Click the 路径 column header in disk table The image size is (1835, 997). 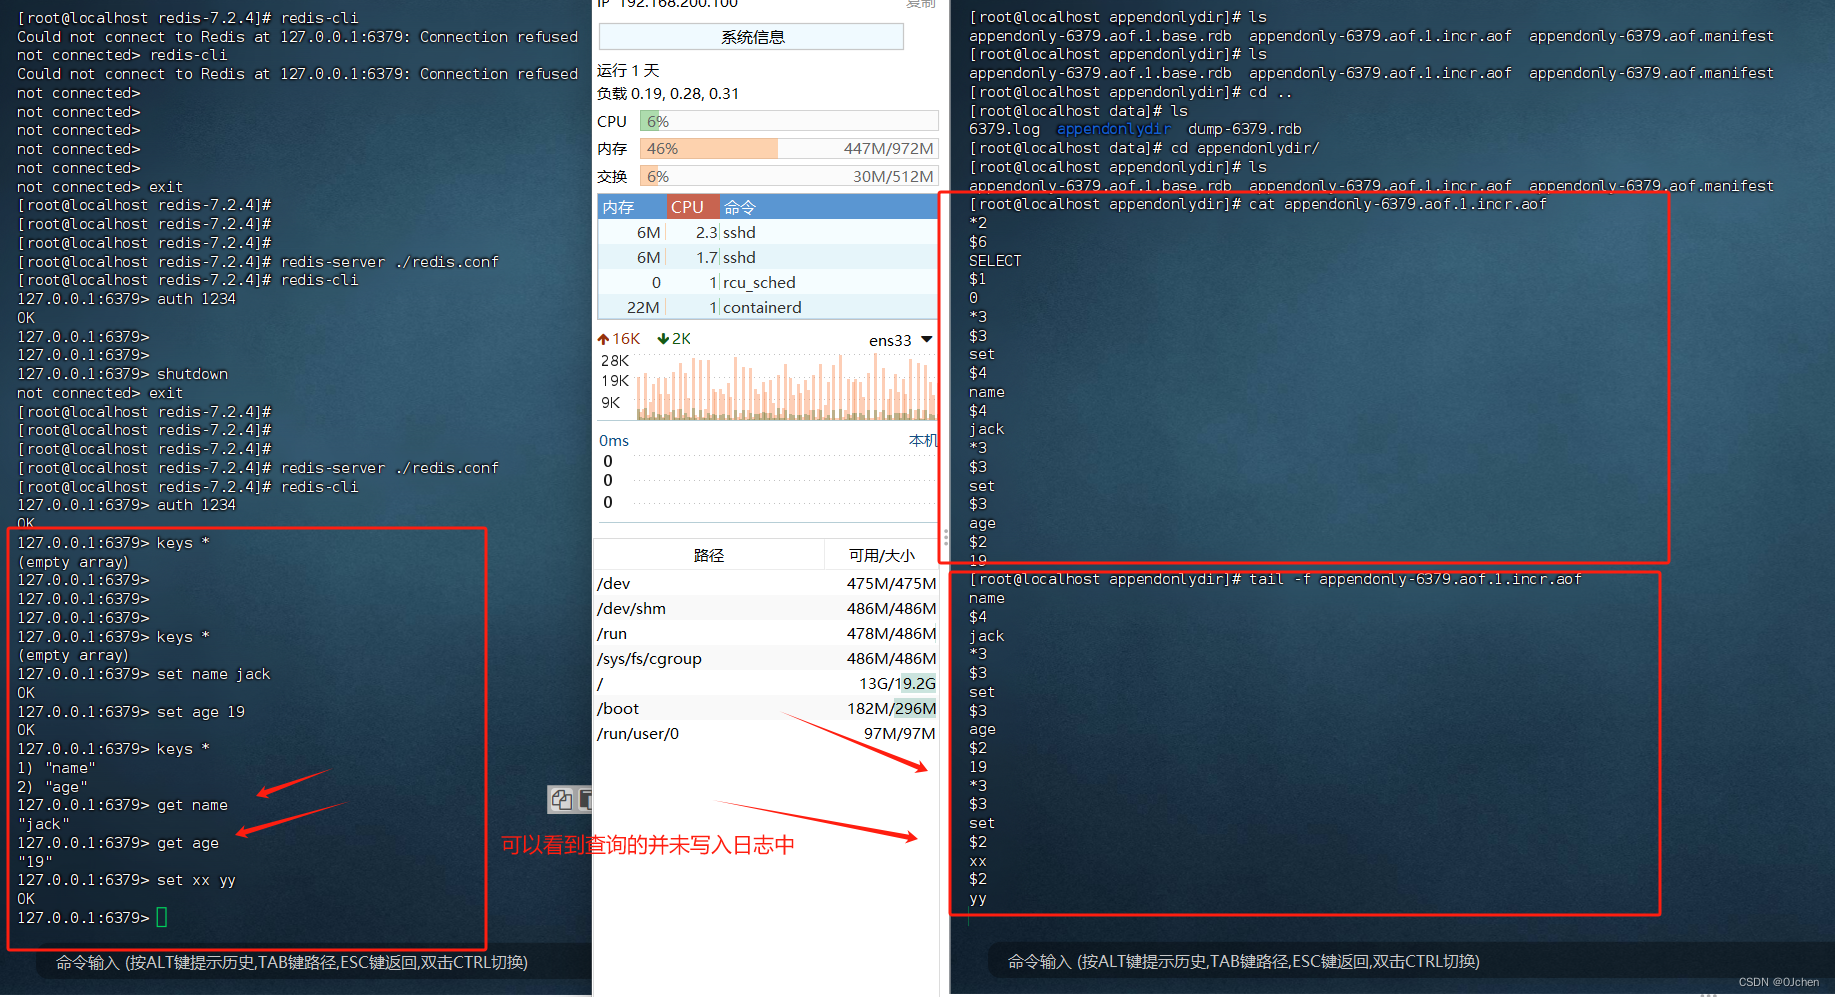[708, 555]
